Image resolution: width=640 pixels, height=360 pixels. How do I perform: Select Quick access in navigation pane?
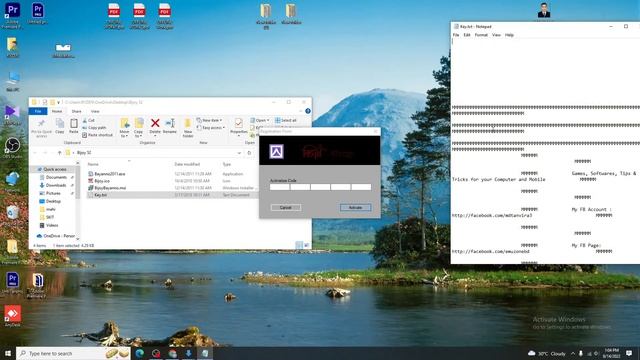pyautogui.click(x=54, y=169)
